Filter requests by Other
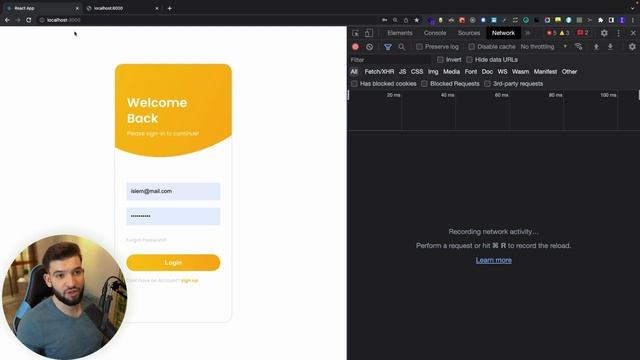This screenshot has height=360, width=640. [x=569, y=72]
